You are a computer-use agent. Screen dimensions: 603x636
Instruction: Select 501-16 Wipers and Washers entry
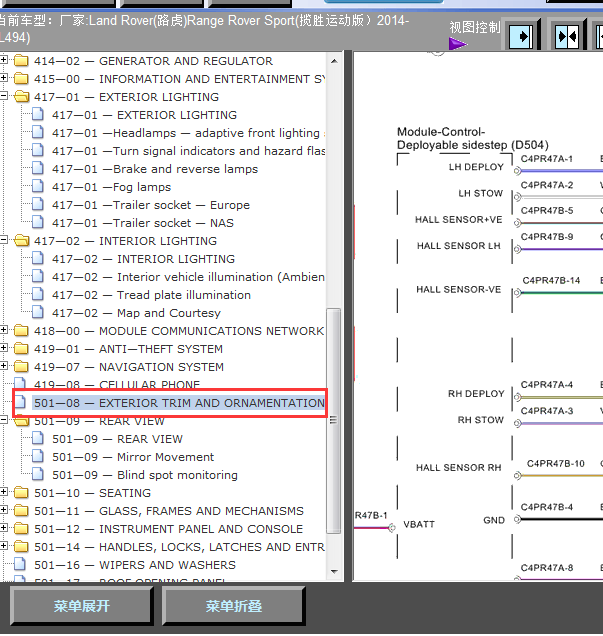point(135,565)
